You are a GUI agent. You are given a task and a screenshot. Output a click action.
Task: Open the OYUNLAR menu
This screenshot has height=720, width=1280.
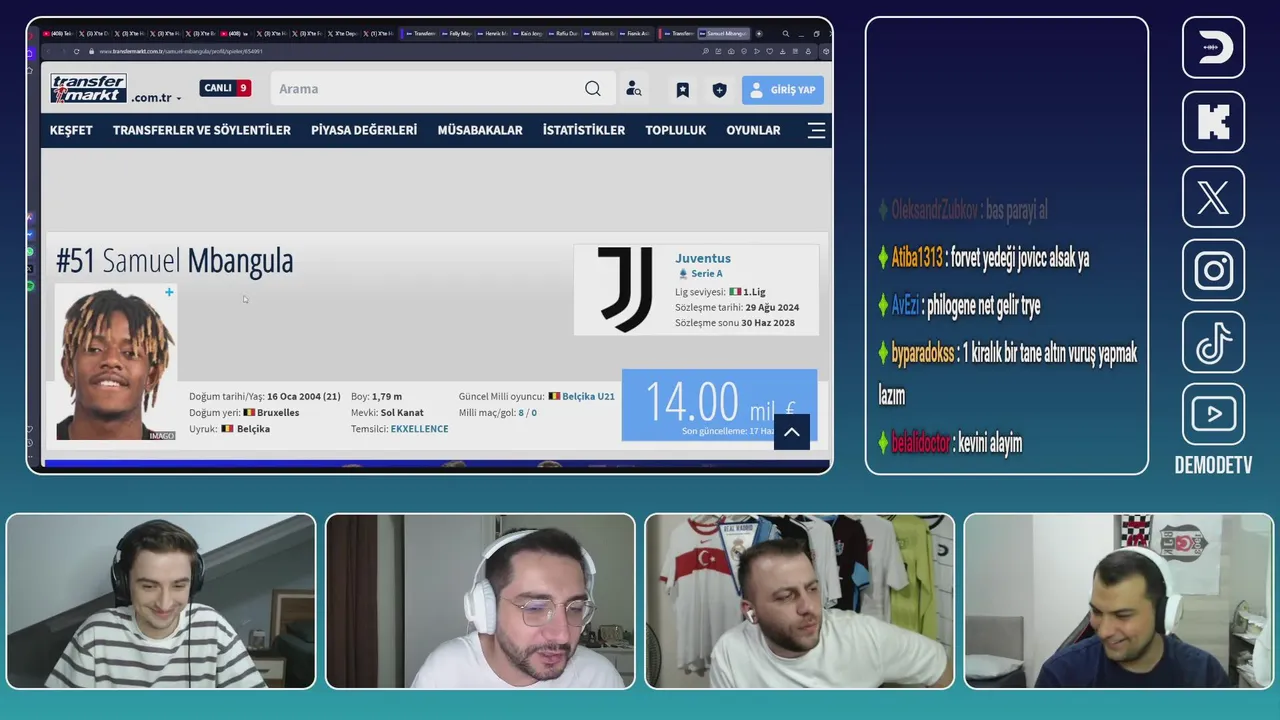pyautogui.click(x=753, y=130)
